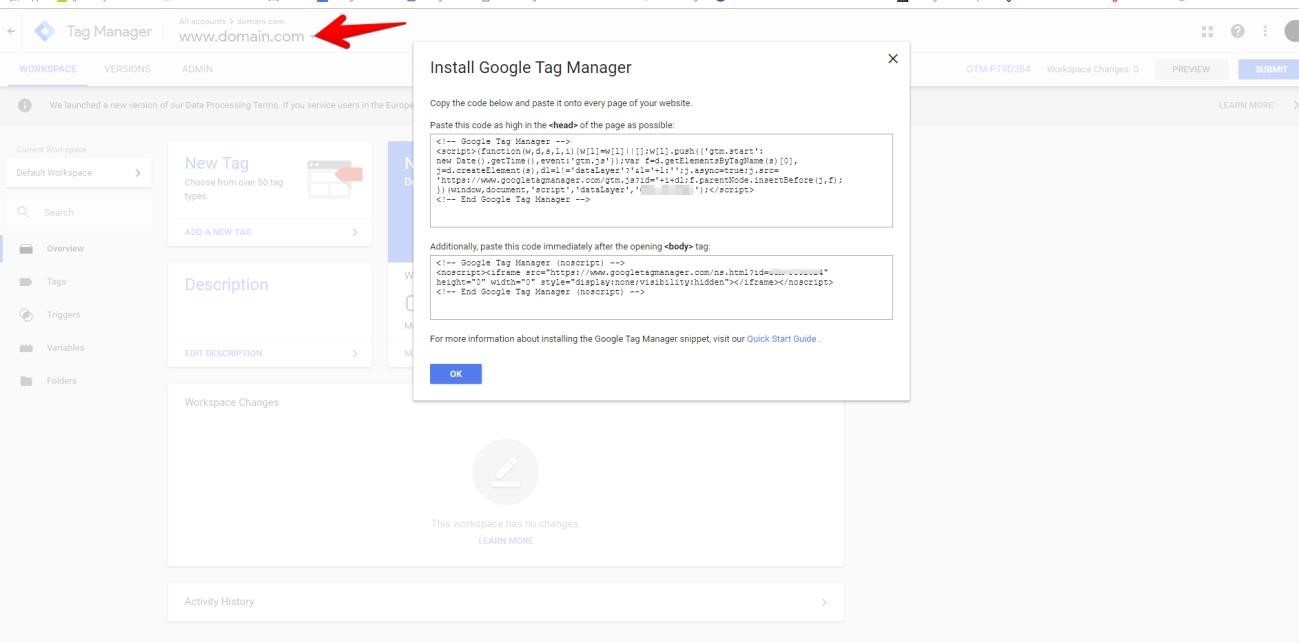Click the Preview button
The width and height of the screenshot is (1299, 643).
coord(1190,69)
